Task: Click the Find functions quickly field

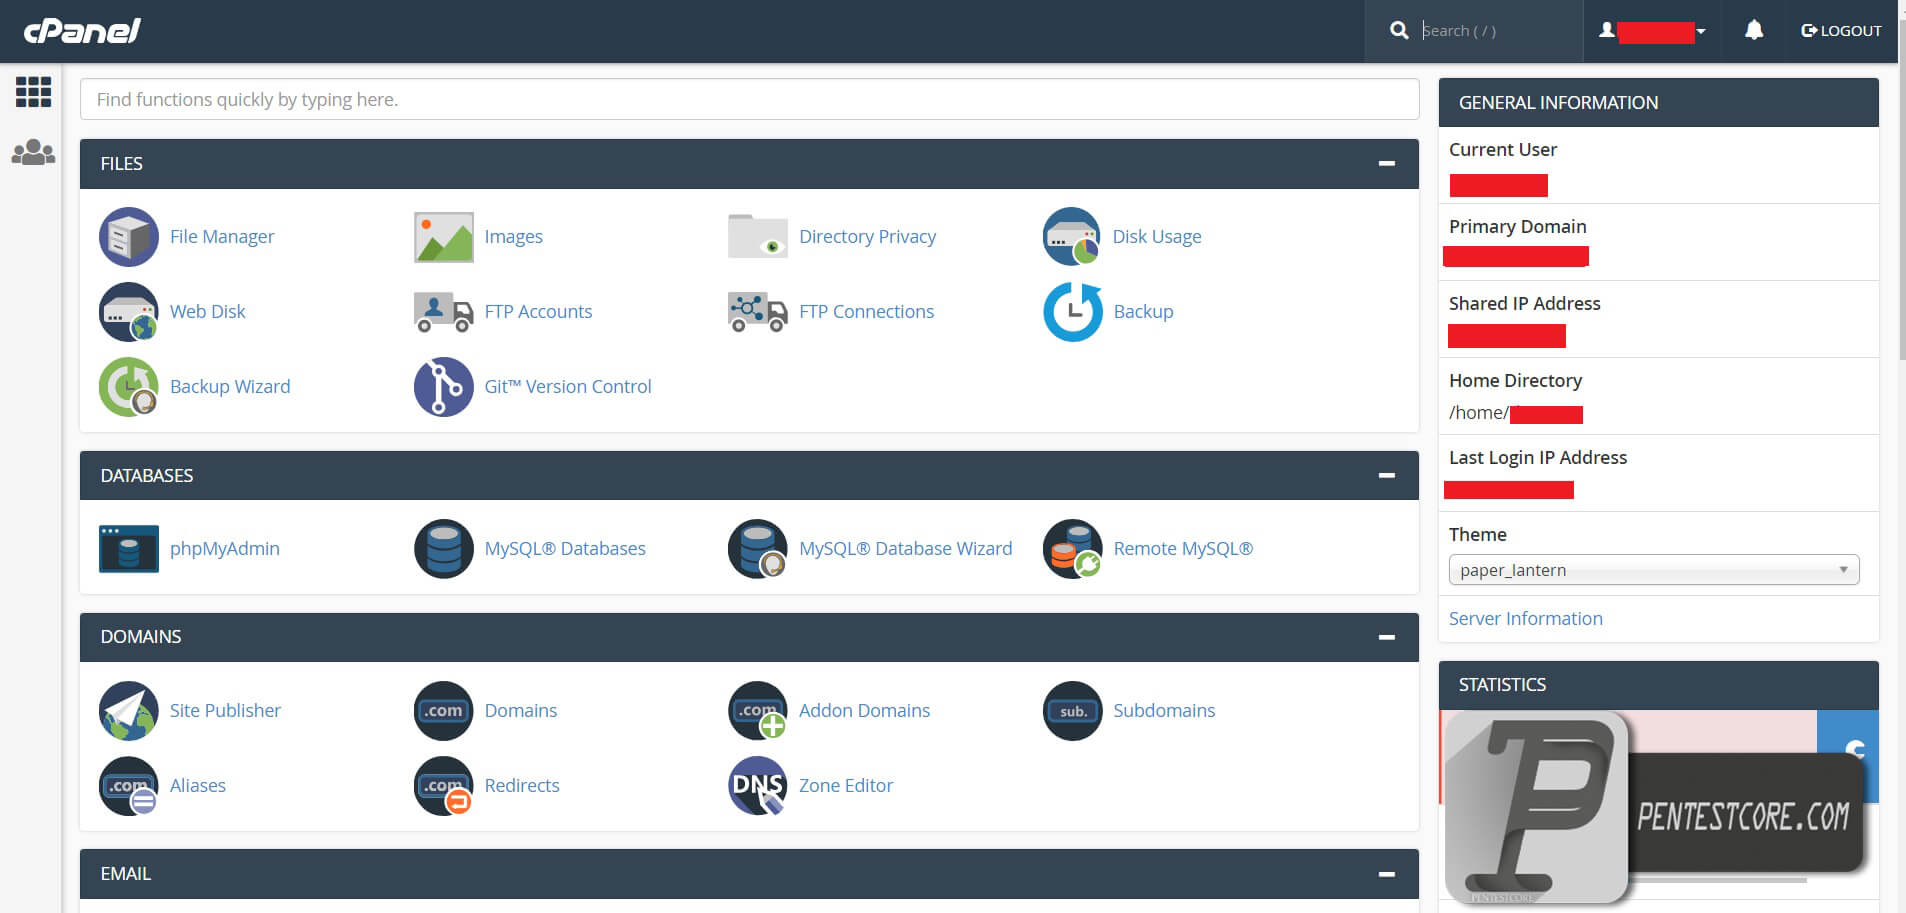Action: [x=750, y=99]
